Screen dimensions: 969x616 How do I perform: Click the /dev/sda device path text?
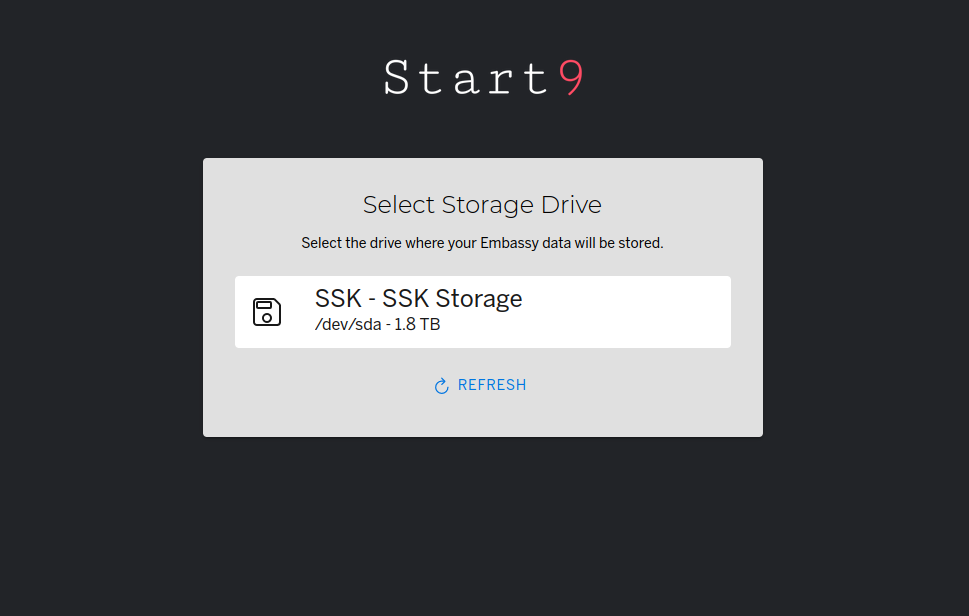(347, 325)
